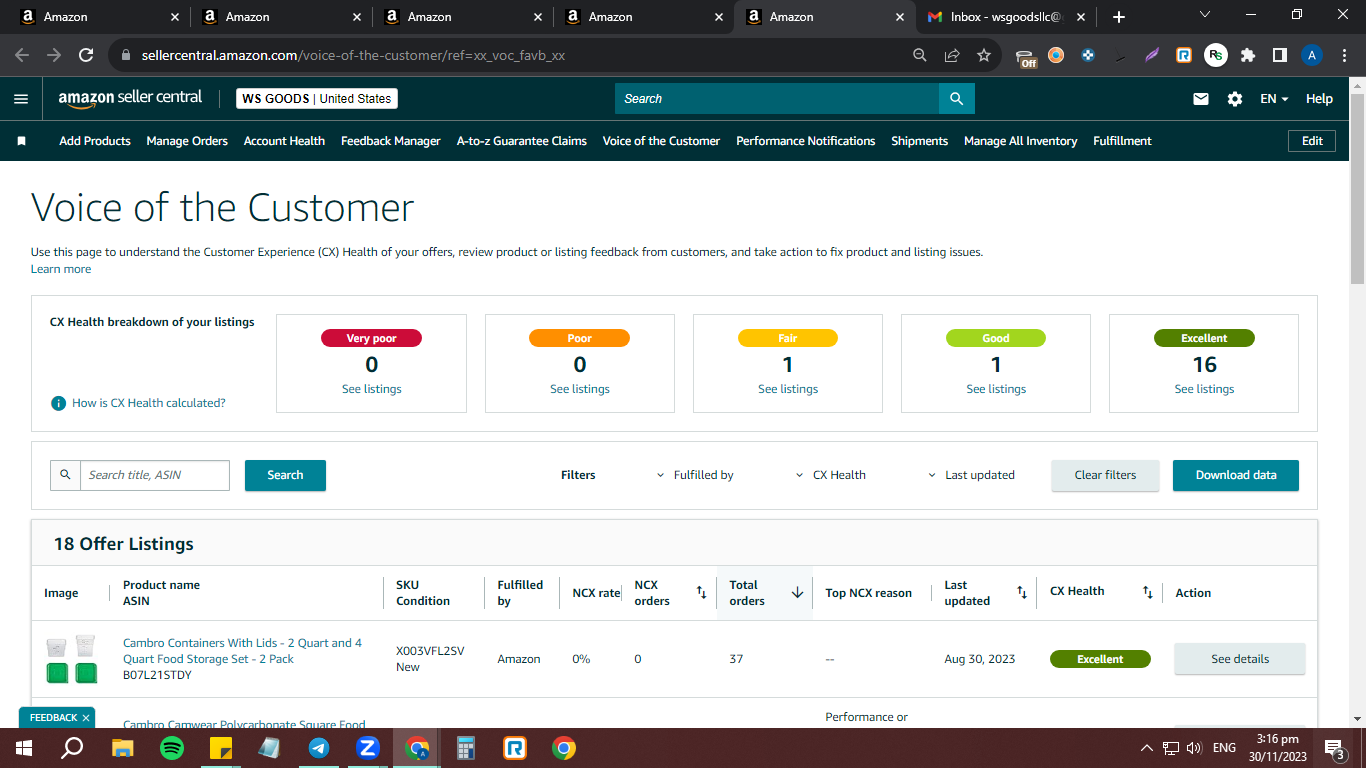
Task: Click the info icon beside How is CX Health calculated
Action: point(59,403)
